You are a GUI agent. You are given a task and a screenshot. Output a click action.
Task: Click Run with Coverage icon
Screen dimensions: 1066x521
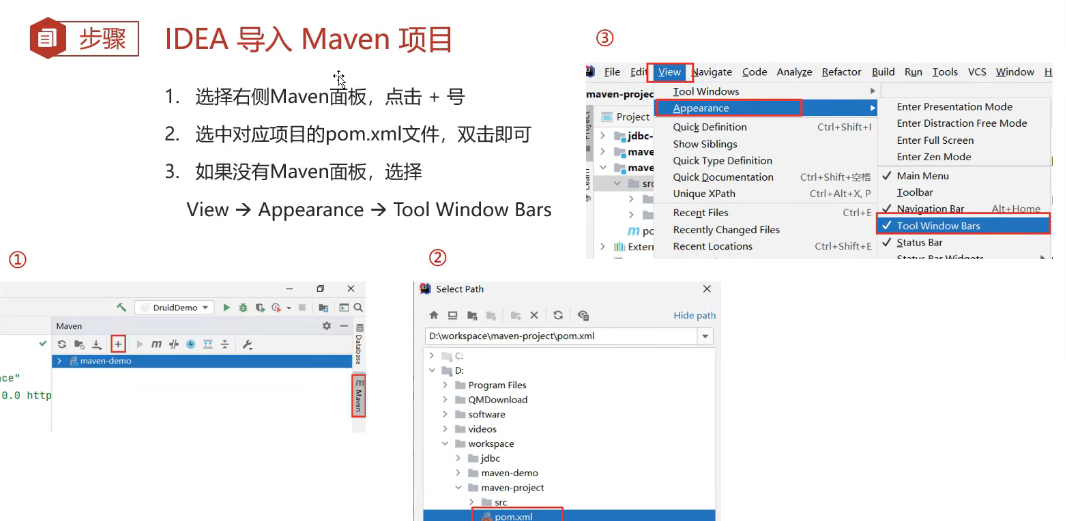260,307
